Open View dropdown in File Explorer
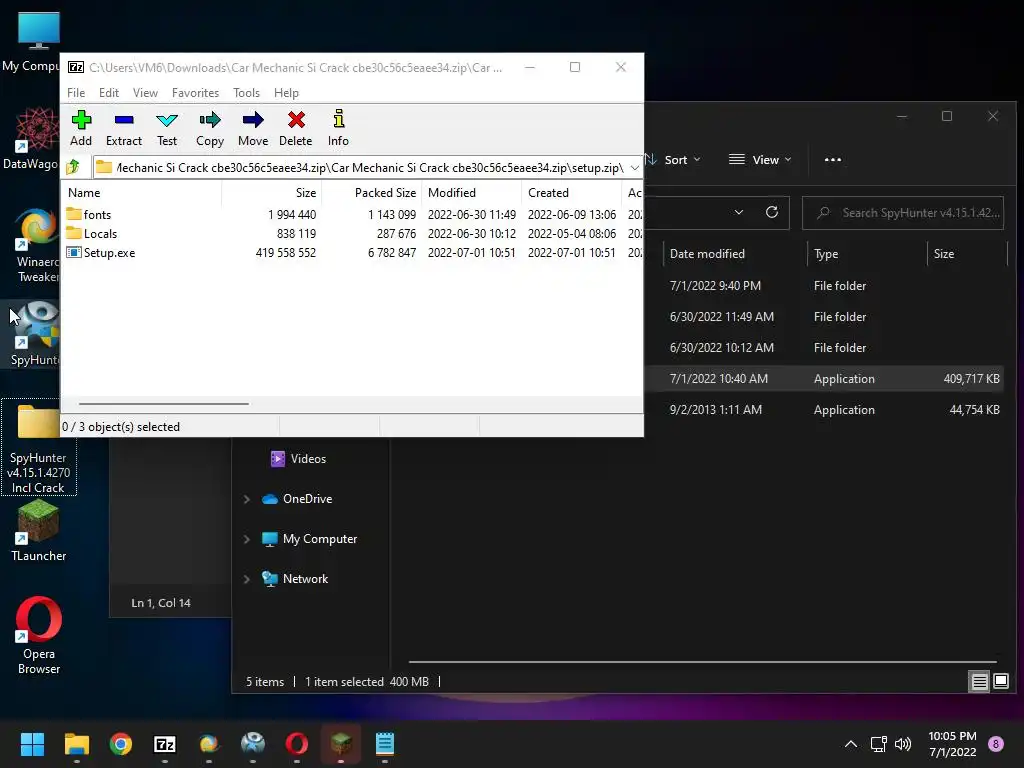 point(760,159)
